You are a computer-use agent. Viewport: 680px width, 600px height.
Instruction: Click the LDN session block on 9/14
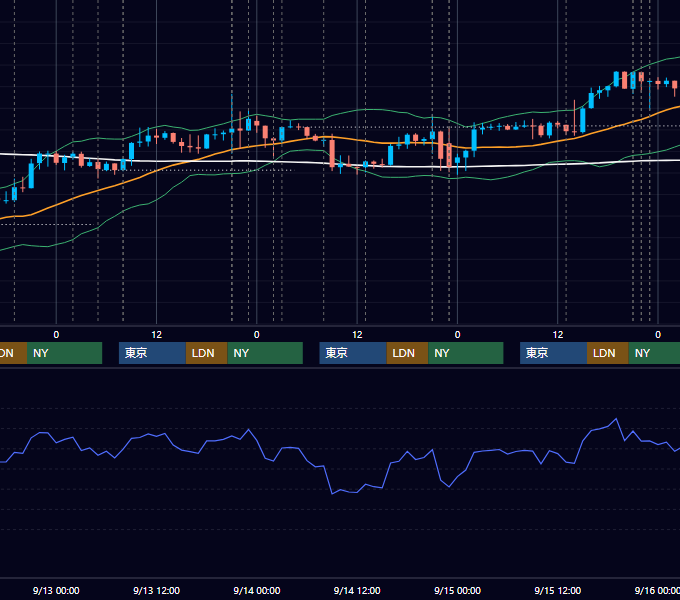[x=407, y=353]
